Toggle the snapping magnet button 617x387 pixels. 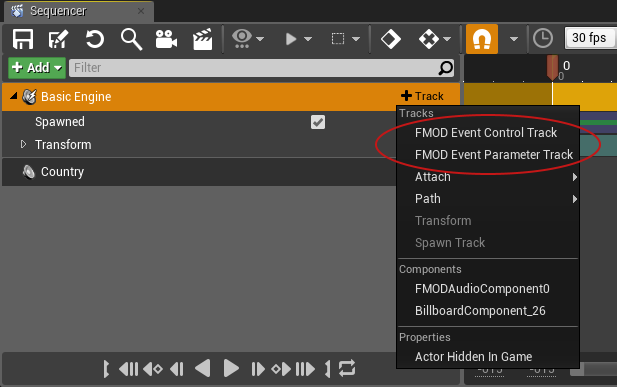482,39
